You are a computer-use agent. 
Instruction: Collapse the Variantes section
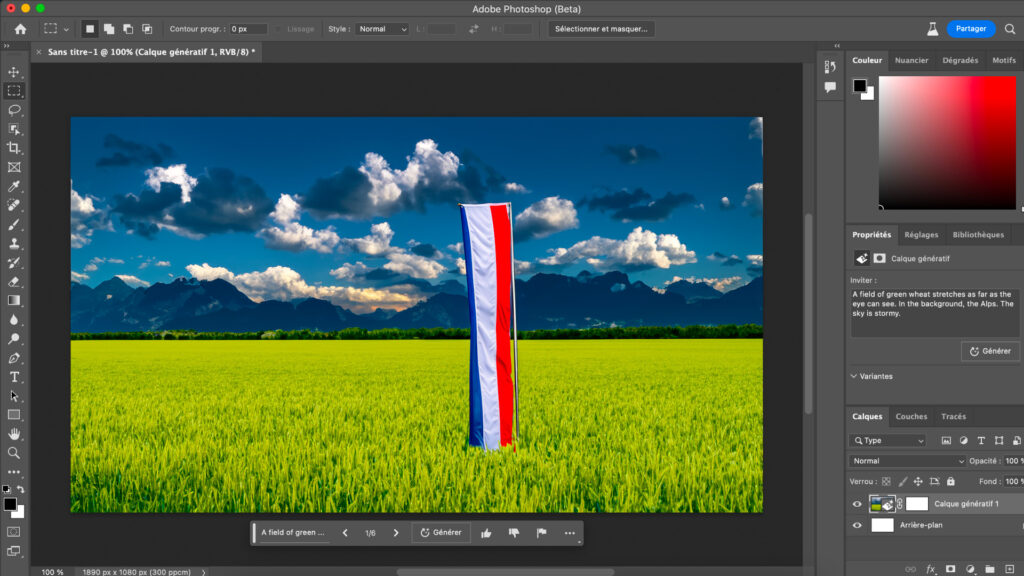coord(854,376)
